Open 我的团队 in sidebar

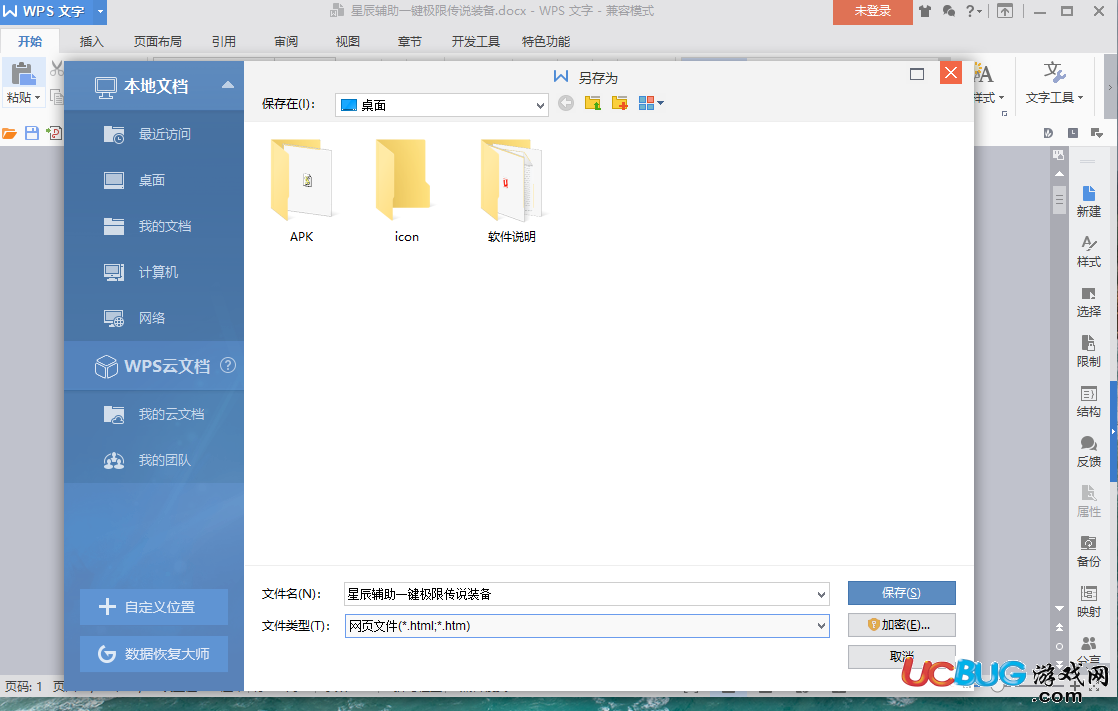point(154,461)
